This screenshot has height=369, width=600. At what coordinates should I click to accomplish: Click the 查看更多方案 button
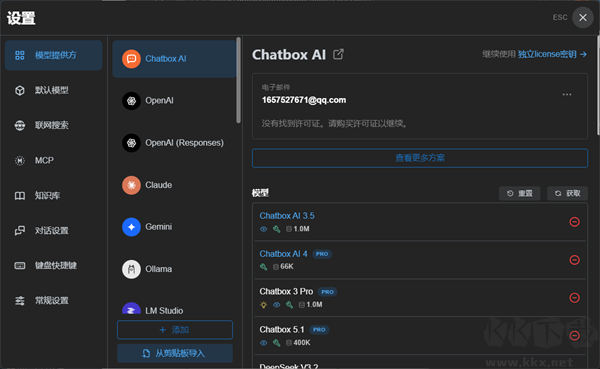tap(420, 158)
